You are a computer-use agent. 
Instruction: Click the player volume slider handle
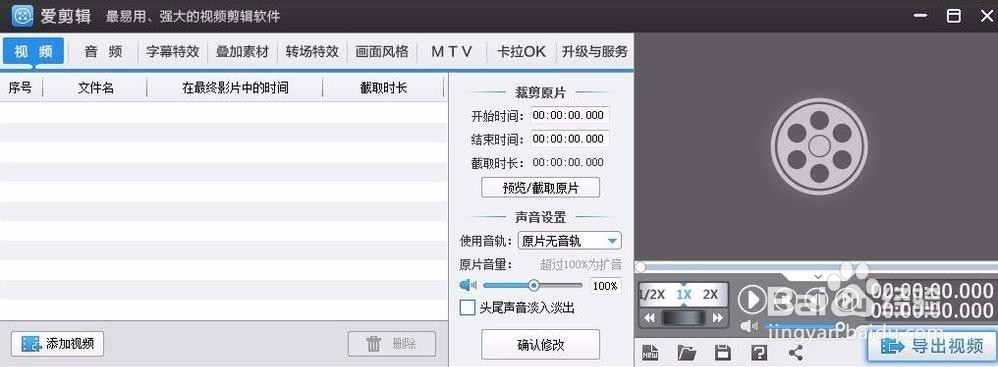click(x=840, y=327)
